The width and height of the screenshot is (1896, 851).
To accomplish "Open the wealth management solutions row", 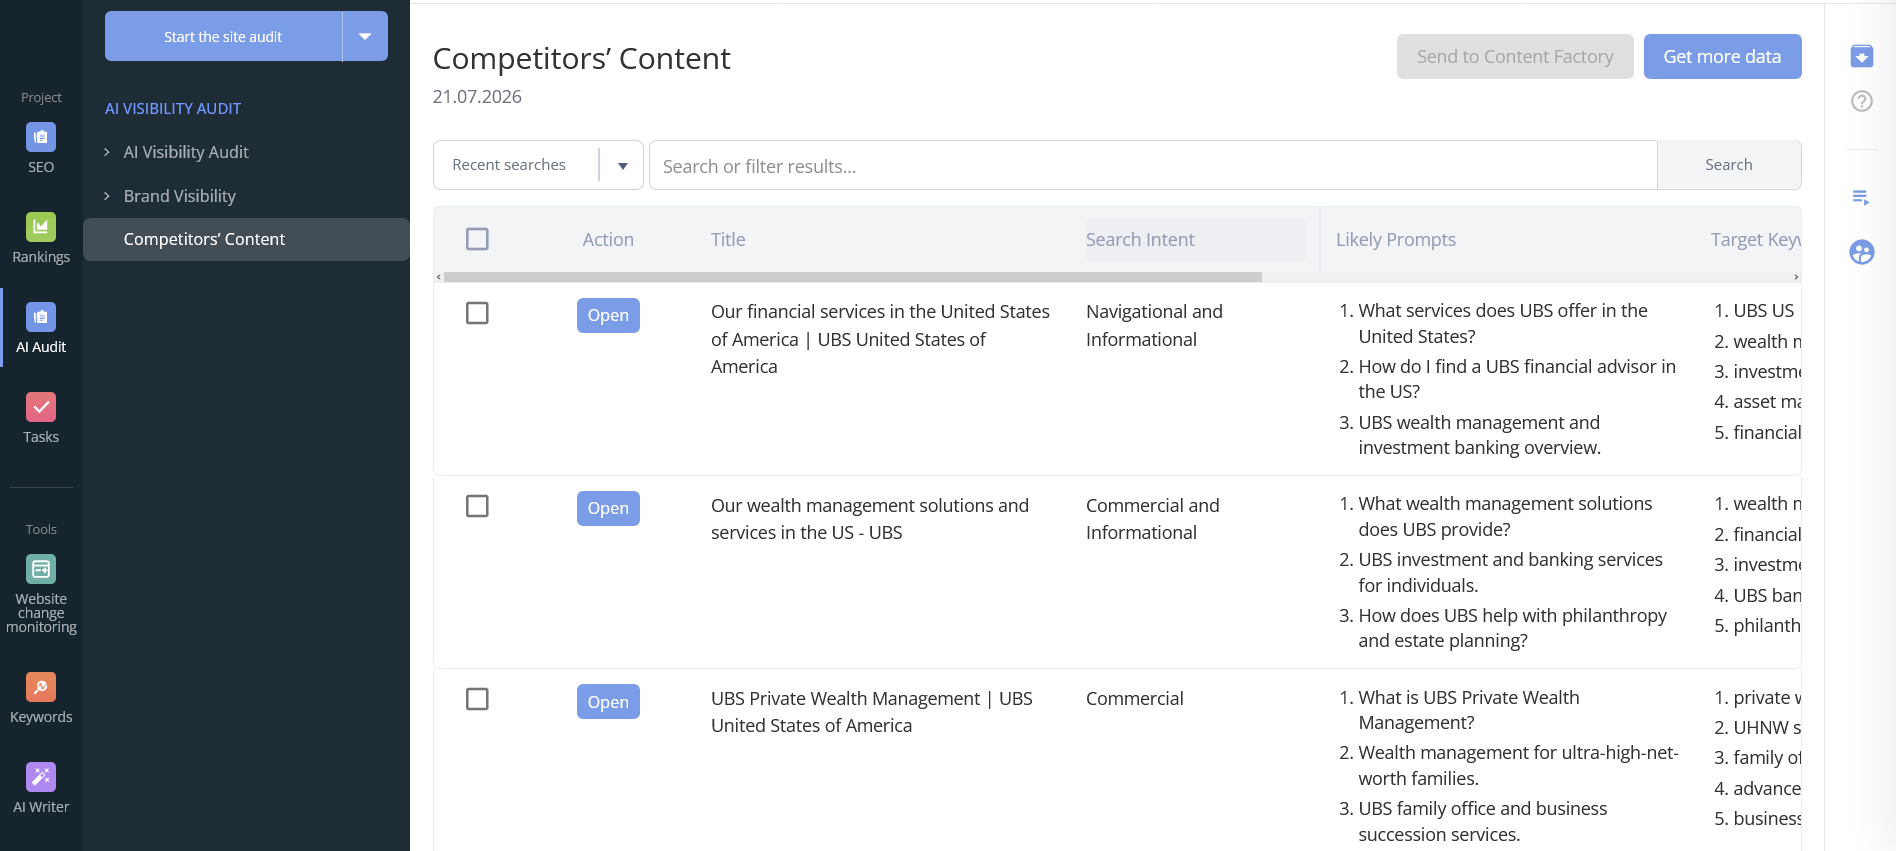I will pos(608,508).
